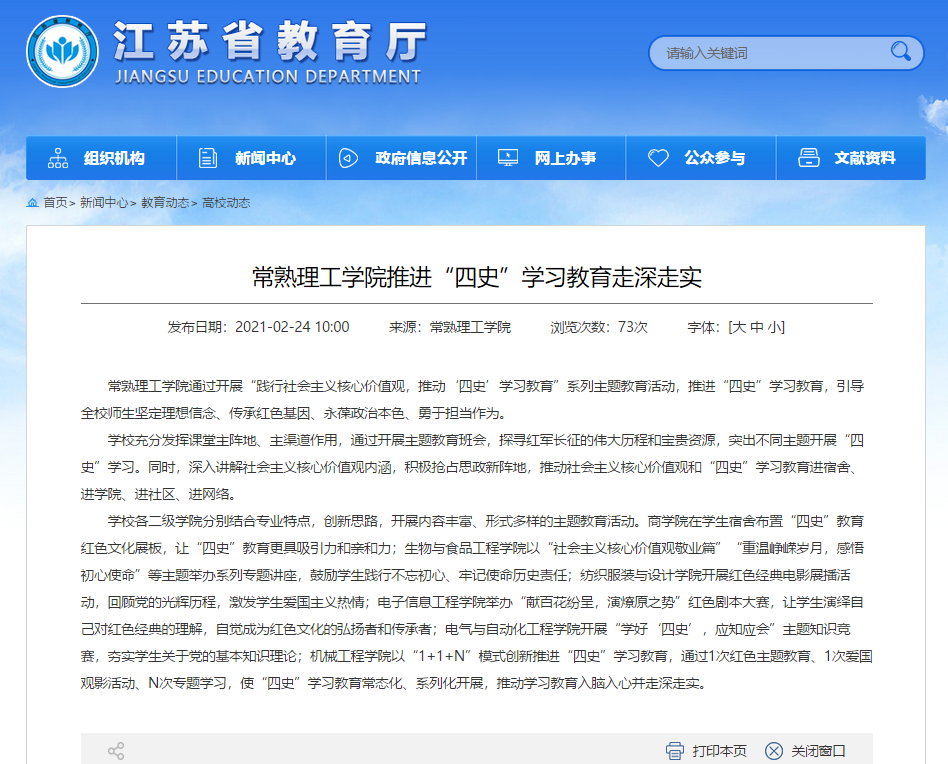This screenshot has height=764, width=948.
Task: Go to 教育动态 in the breadcrumb
Action: pyautogui.click(x=165, y=203)
